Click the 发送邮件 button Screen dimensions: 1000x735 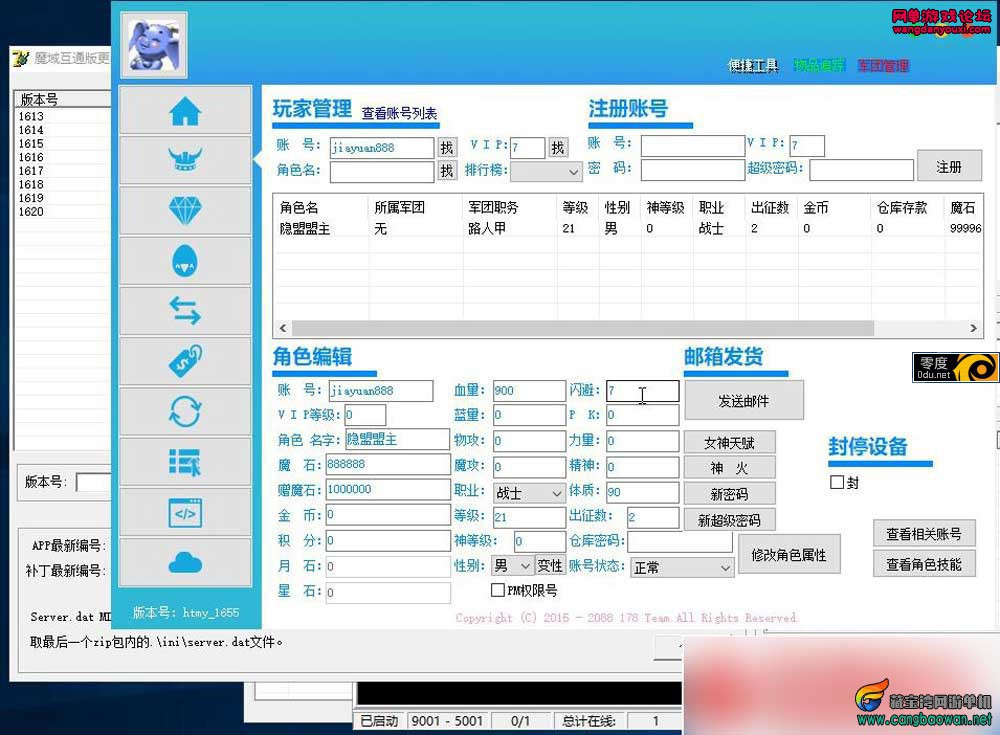(744, 401)
